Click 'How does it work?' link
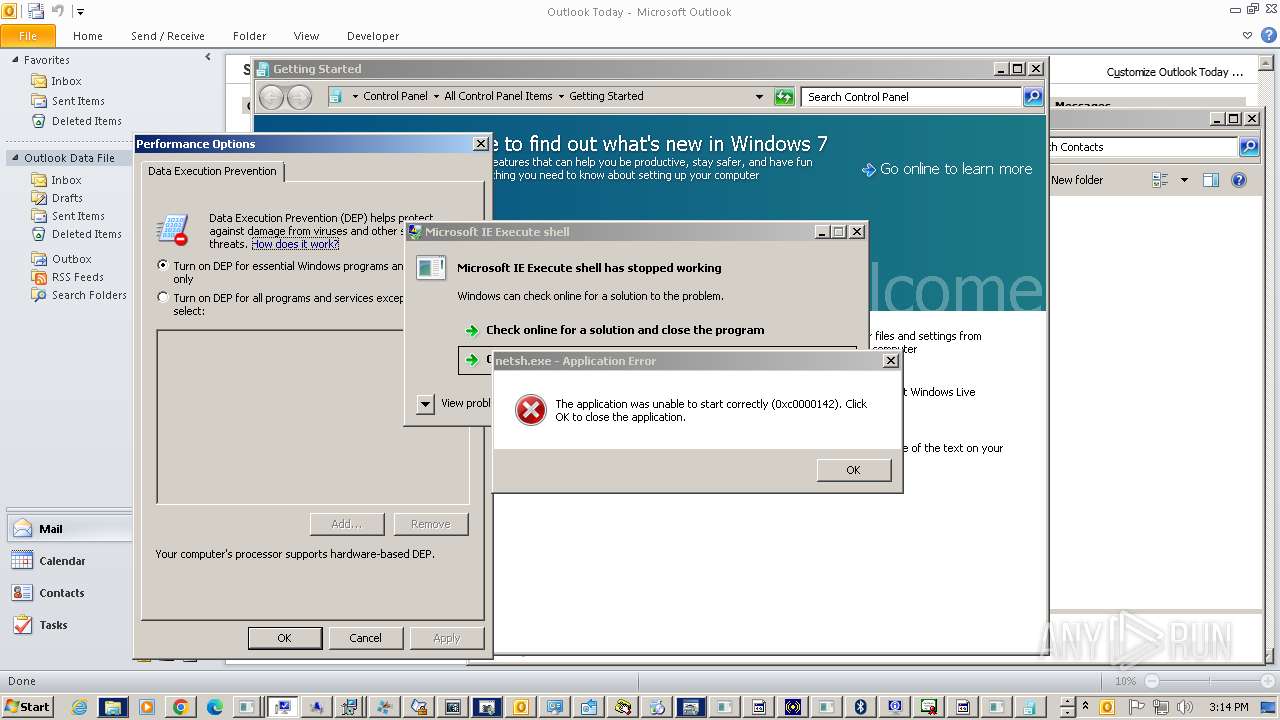The image size is (1280, 720). [295, 244]
